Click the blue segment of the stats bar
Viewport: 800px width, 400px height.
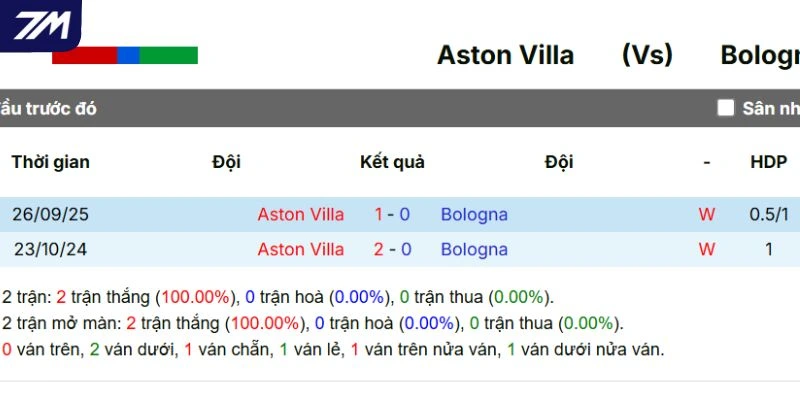point(128,56)
